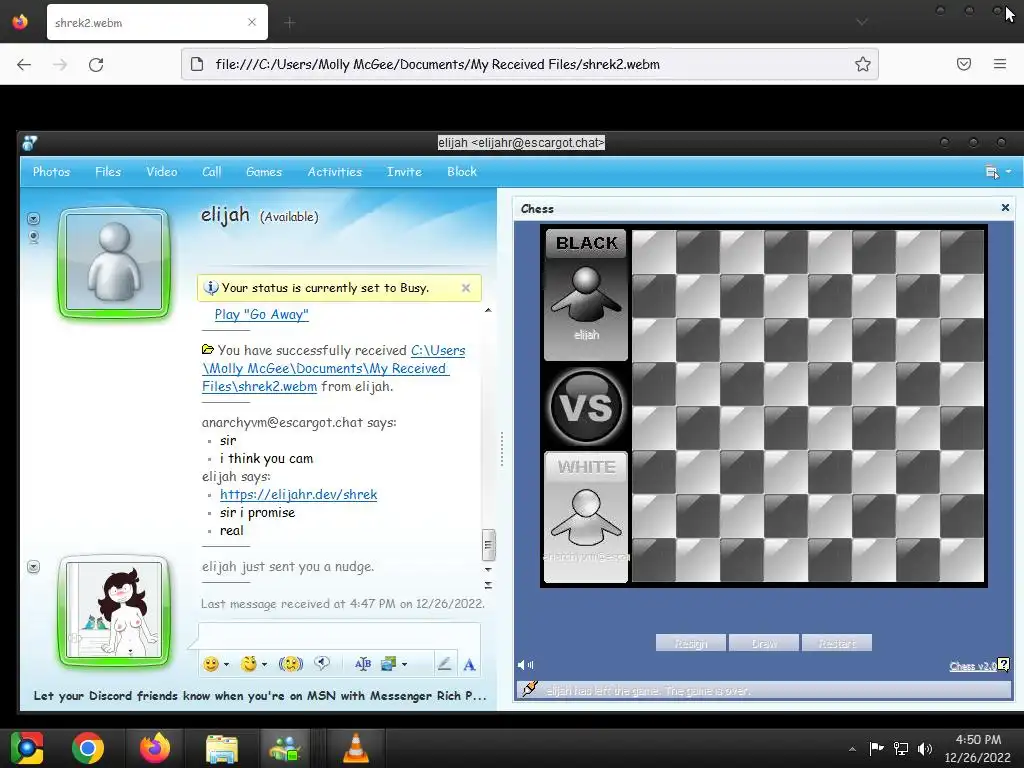Click Block in Messenger toolbar
Viewport: 1024px width, 768px height.
coord(462,172)
